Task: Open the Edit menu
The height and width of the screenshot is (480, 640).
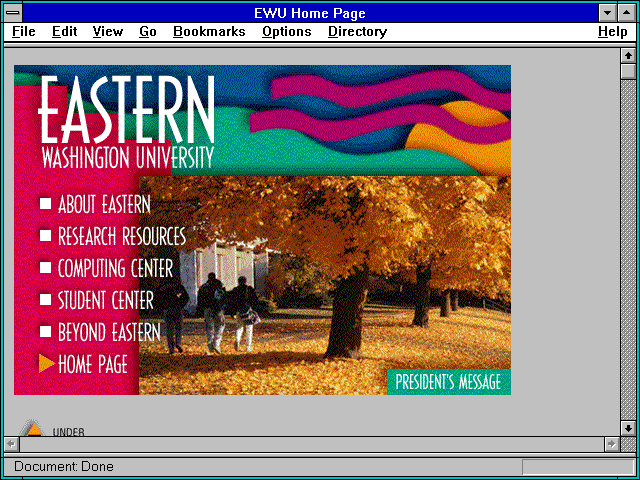Action: pyautogui.click(x=64, y=31)
